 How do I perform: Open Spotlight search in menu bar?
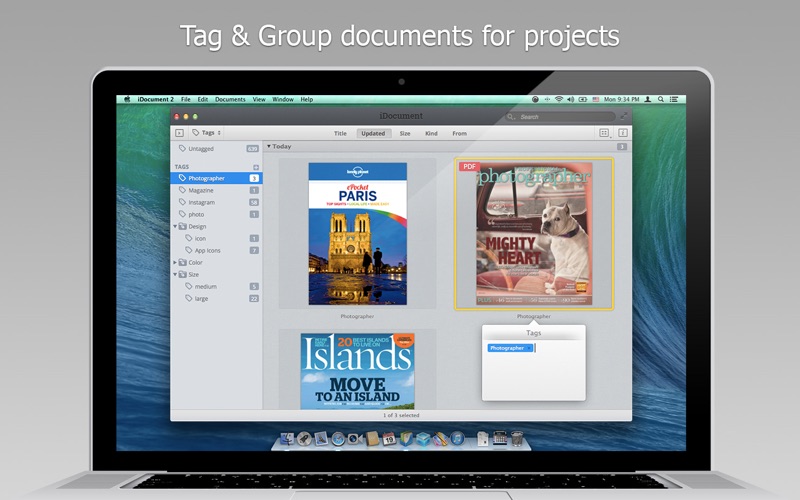click(x=662, y=100)
